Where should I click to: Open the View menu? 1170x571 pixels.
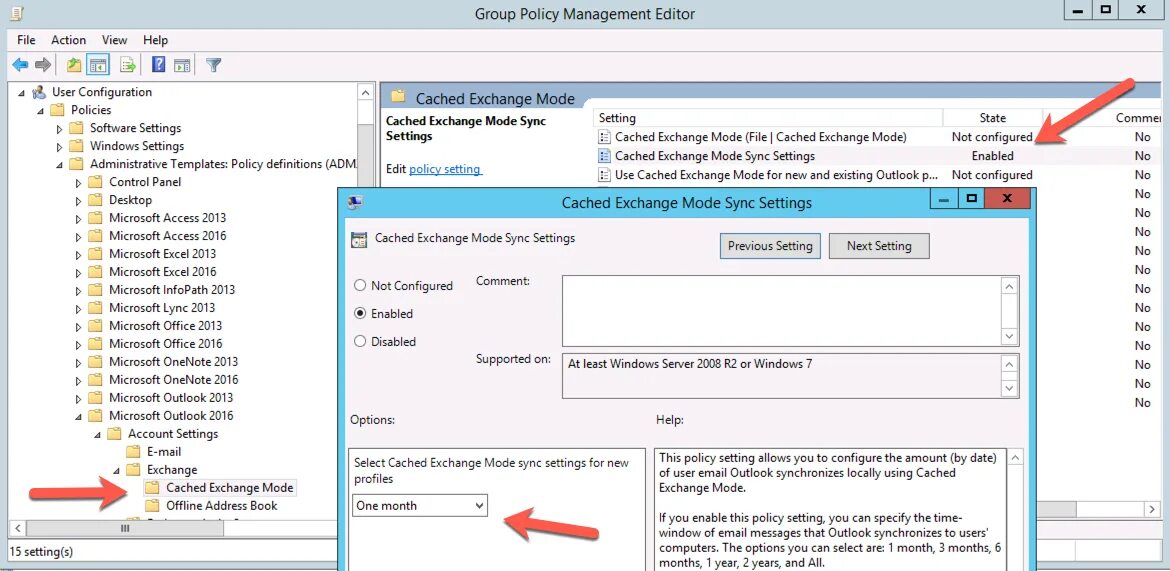pyautogui.click(x=115, y=40)
